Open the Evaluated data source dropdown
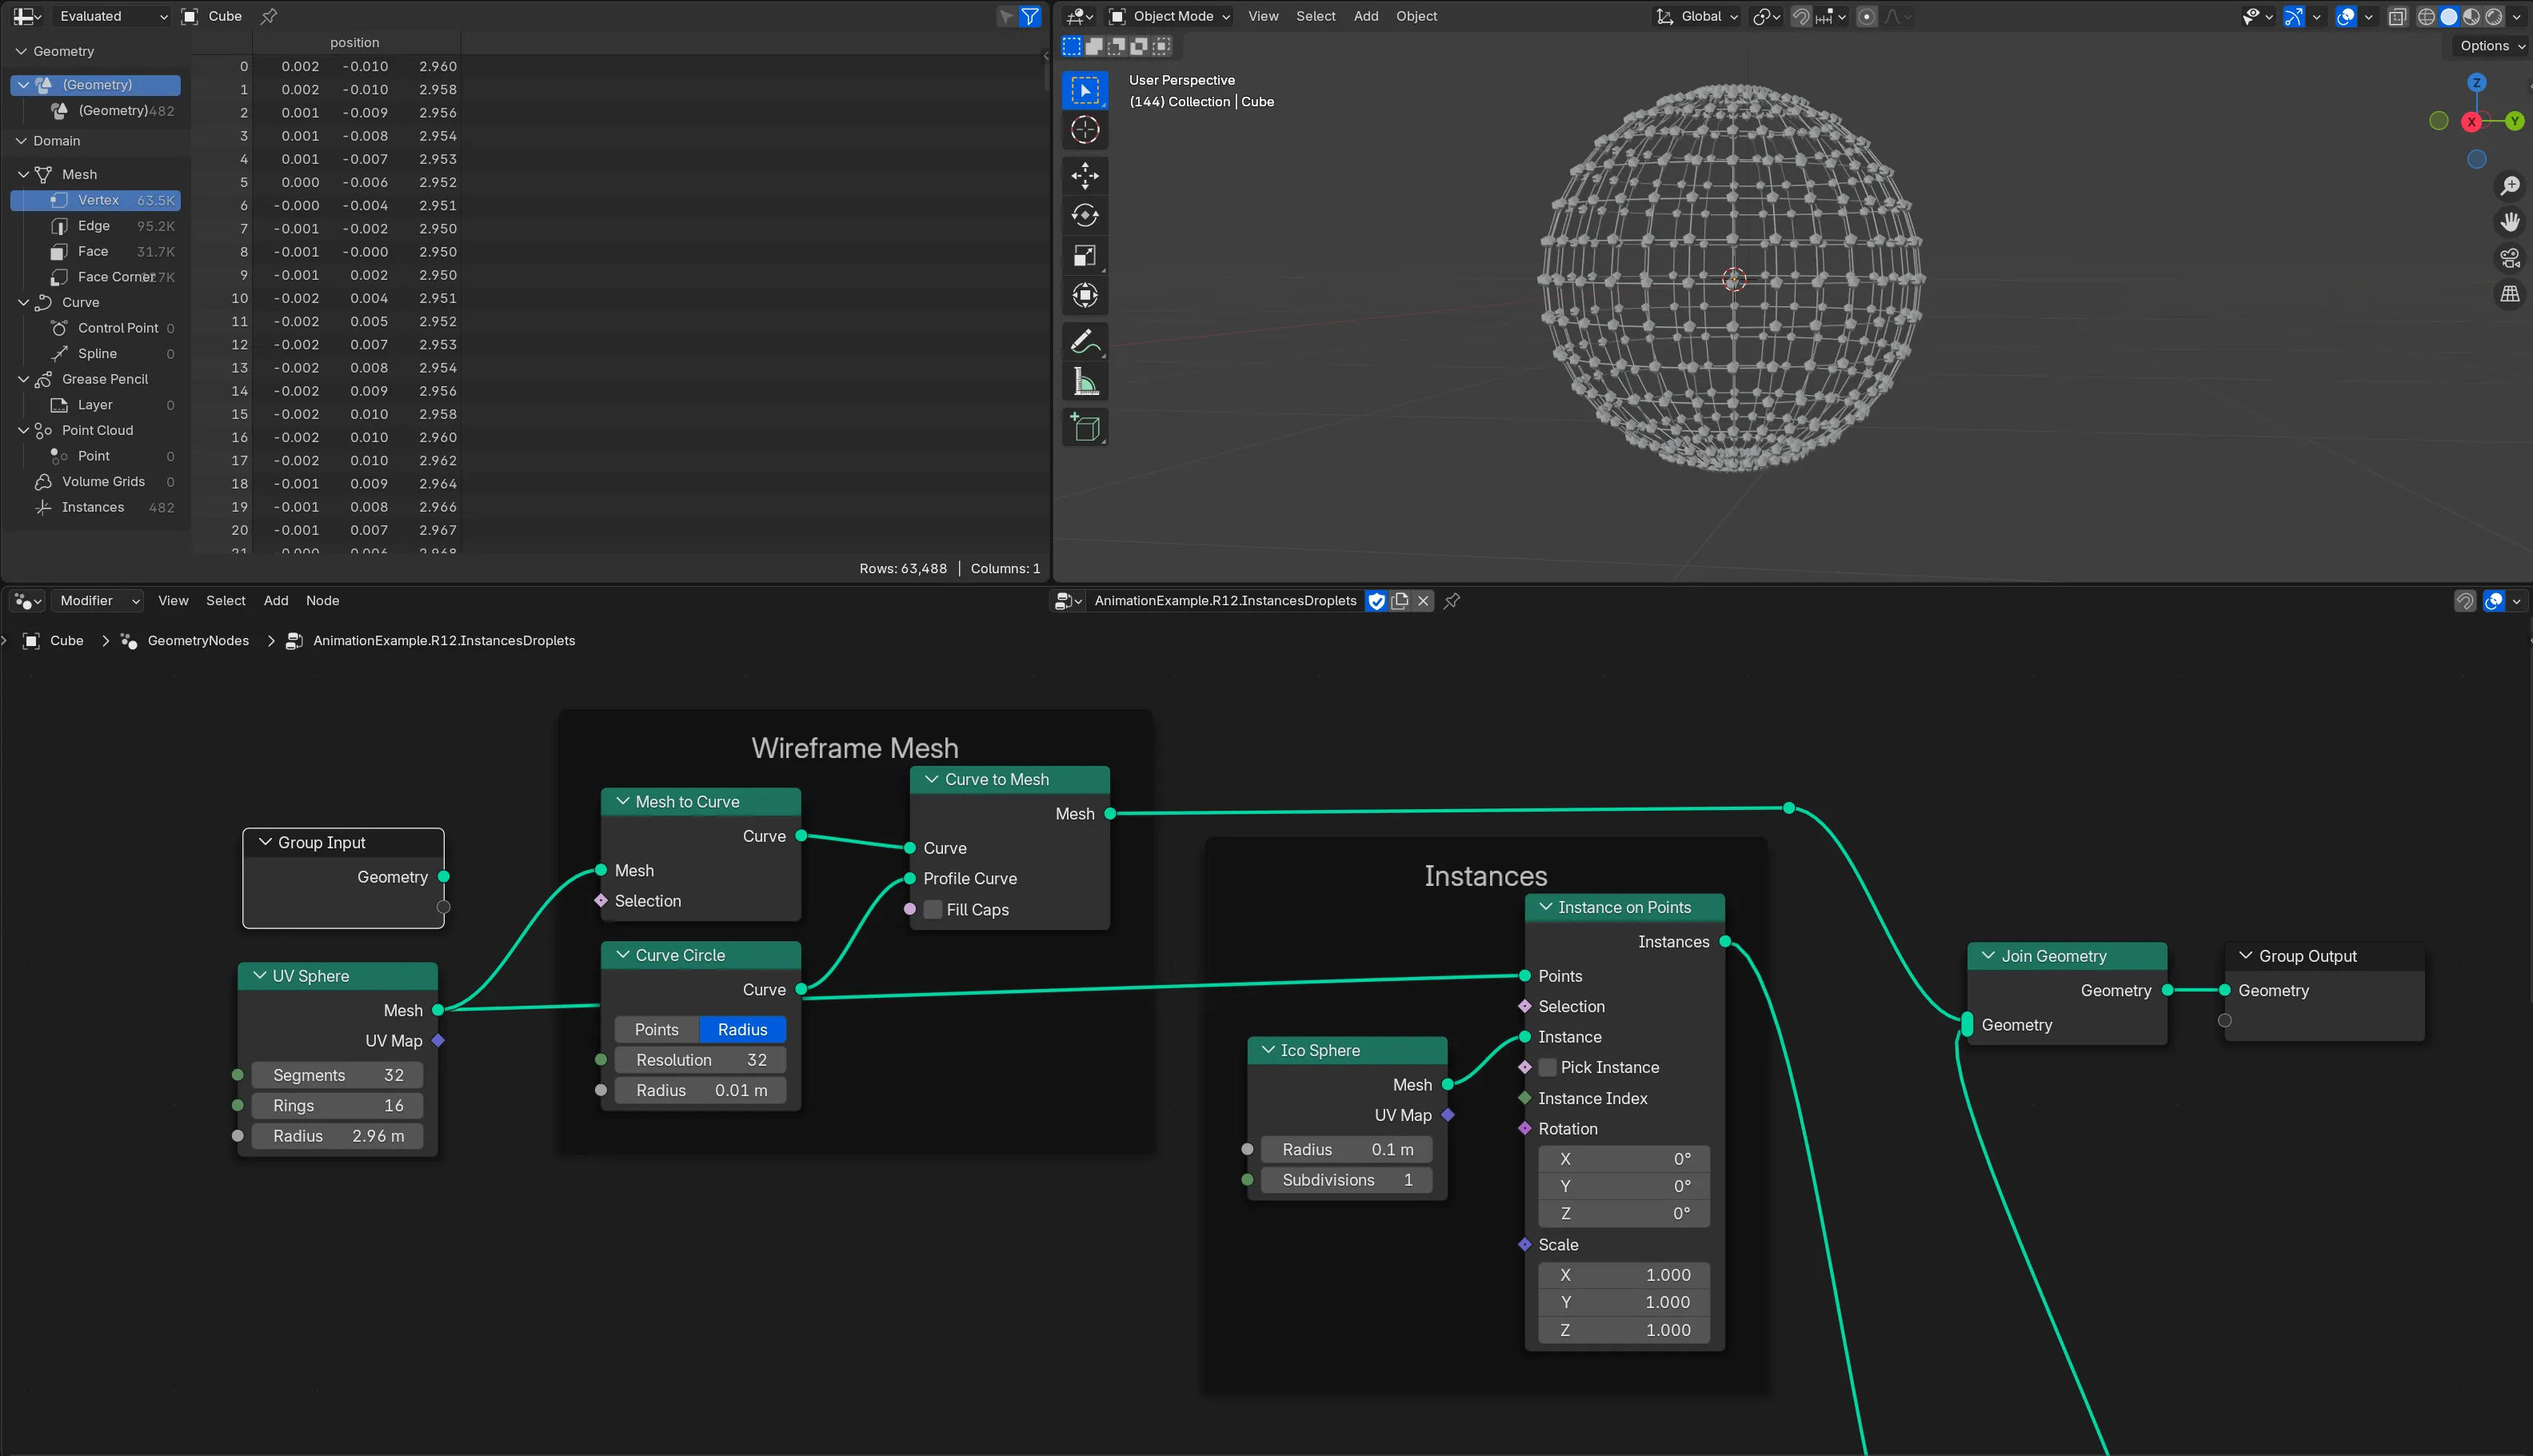Image resolution: width=2533 pixels, height=1456 pixels. click(110, 16)
